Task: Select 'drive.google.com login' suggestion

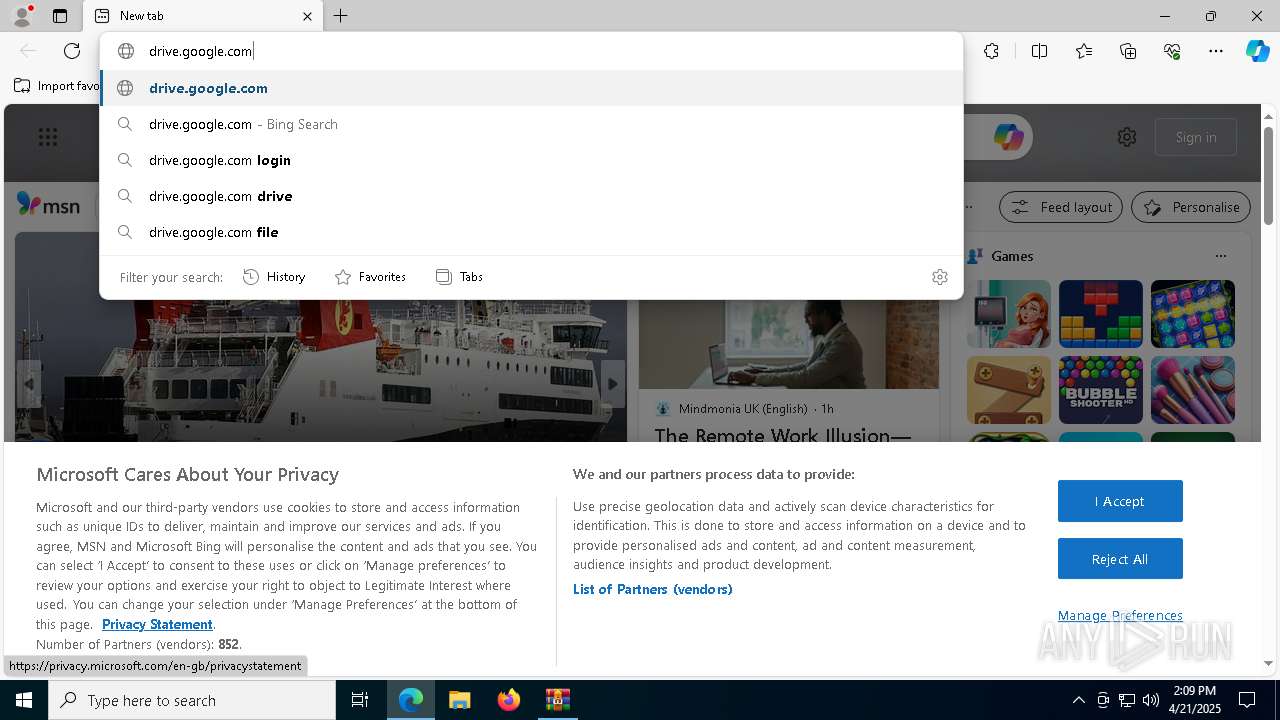Action: point(531,160)
